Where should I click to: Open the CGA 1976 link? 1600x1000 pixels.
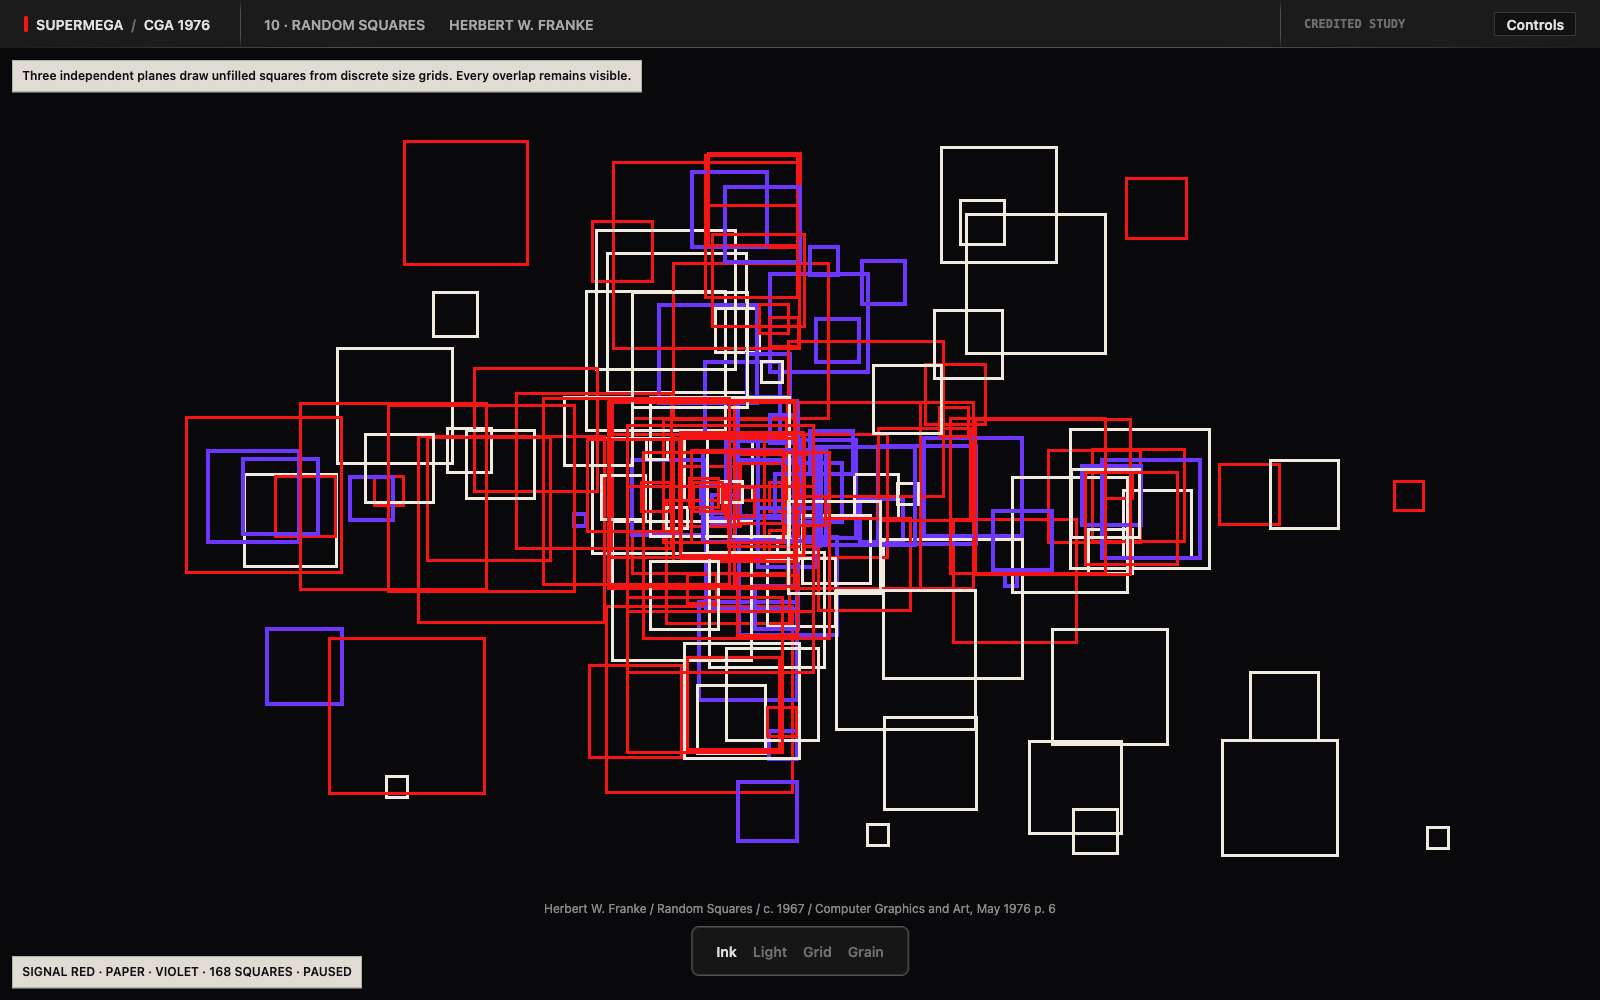177,25
